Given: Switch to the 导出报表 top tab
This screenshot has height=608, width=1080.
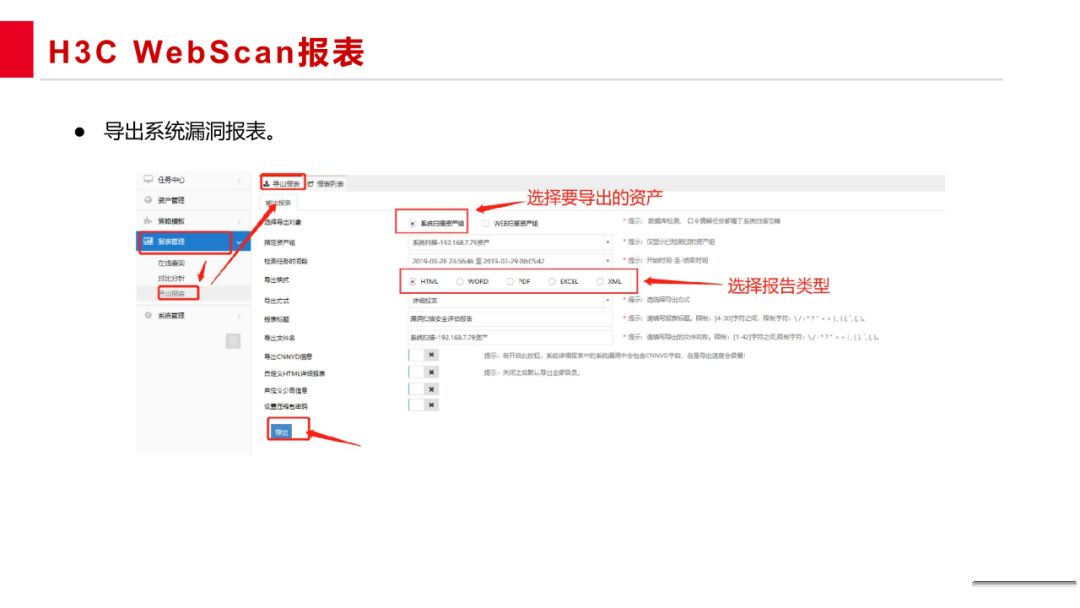Looking at the screenshot, I should click(282, 183).
